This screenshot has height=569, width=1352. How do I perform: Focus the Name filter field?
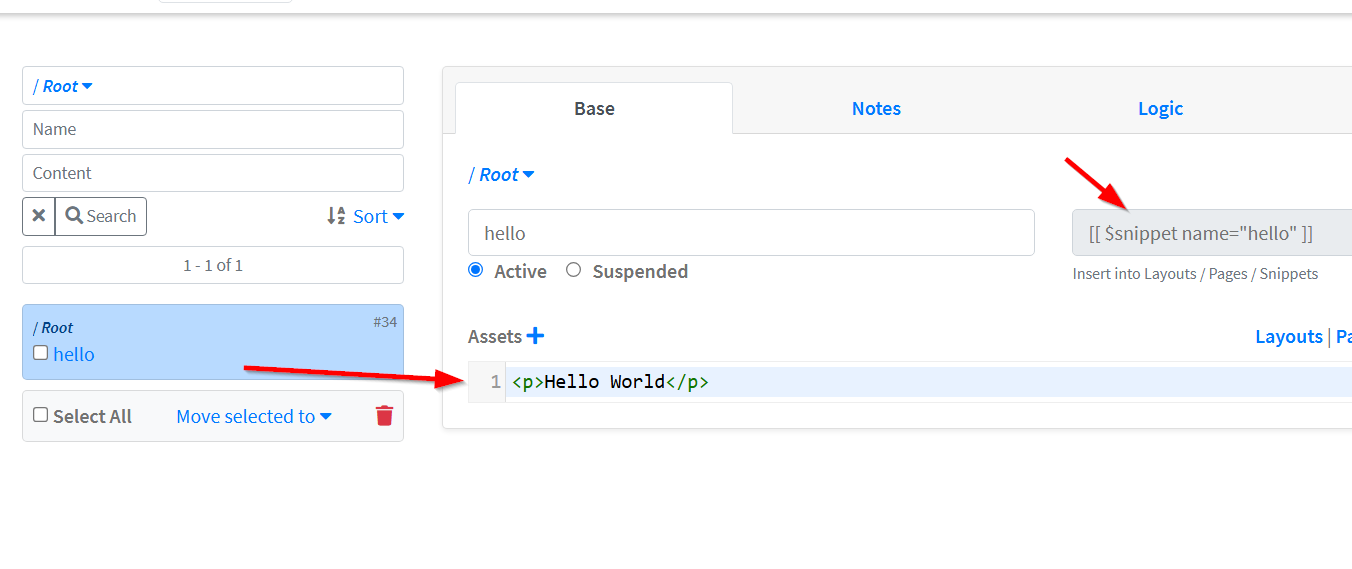click(213, 129)
